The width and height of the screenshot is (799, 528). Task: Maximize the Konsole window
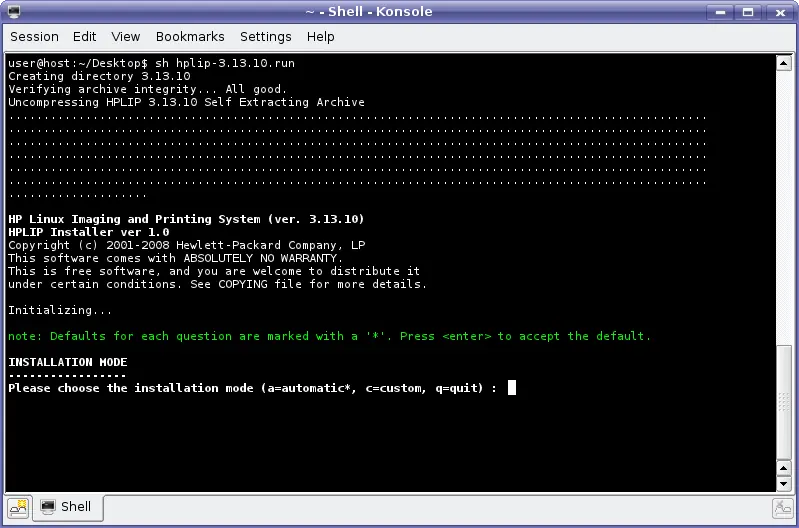pyautogui.click(x=748, y=12)
